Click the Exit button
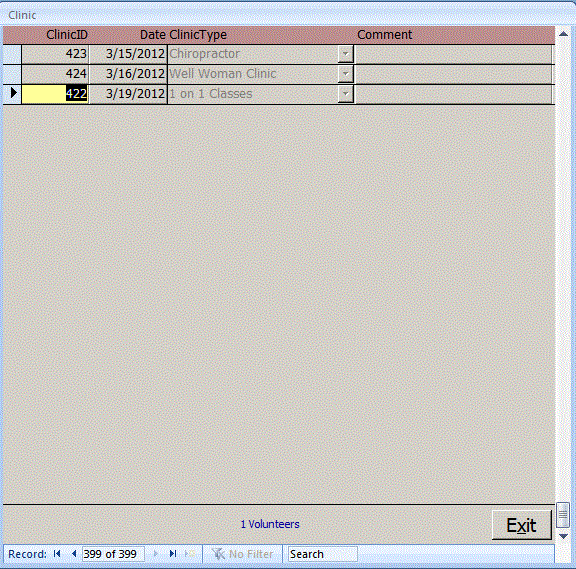This screenshot has height=569, width=576. [522, 525]
